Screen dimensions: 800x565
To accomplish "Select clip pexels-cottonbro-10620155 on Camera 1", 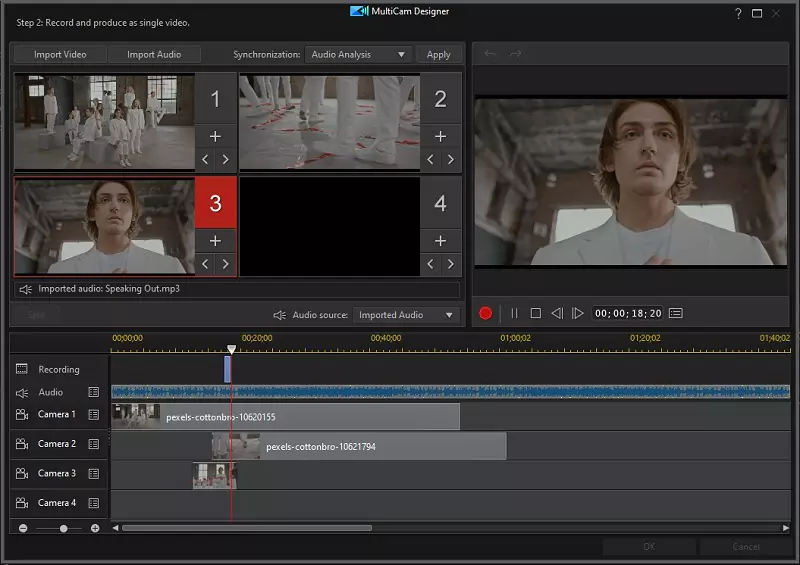I will (x=286, y=417).
